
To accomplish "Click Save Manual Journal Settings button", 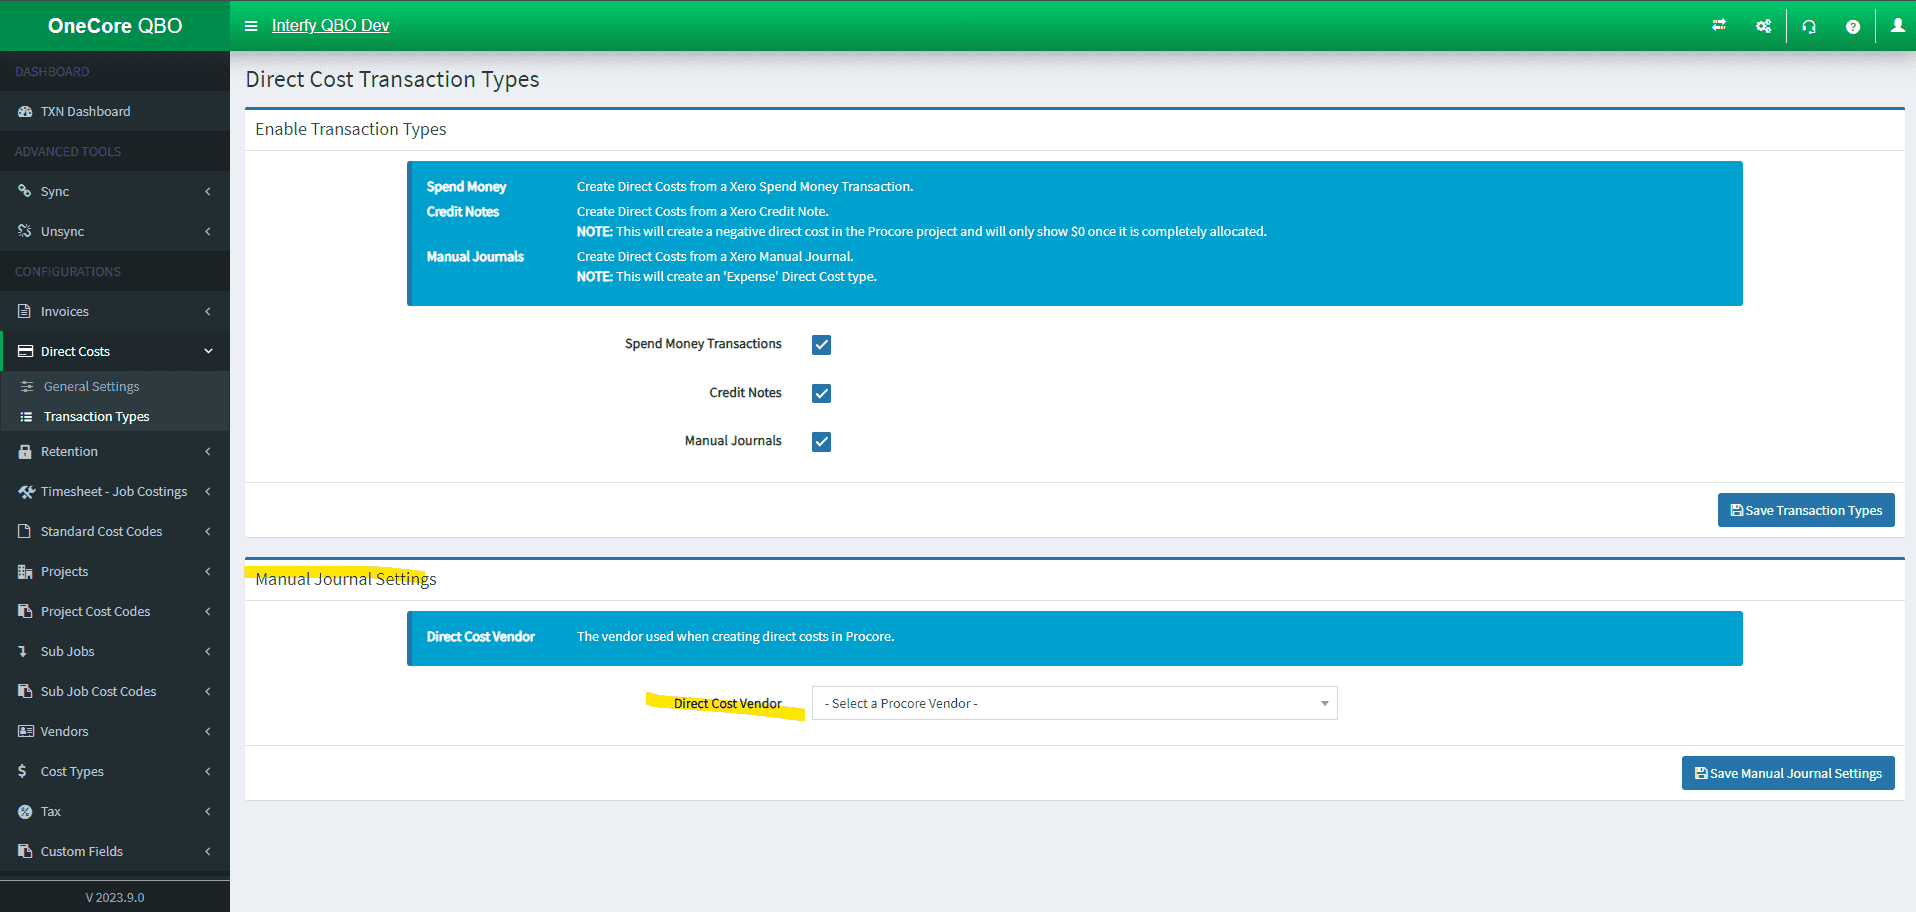I will pyautogui.click(x=1787, y=773).
